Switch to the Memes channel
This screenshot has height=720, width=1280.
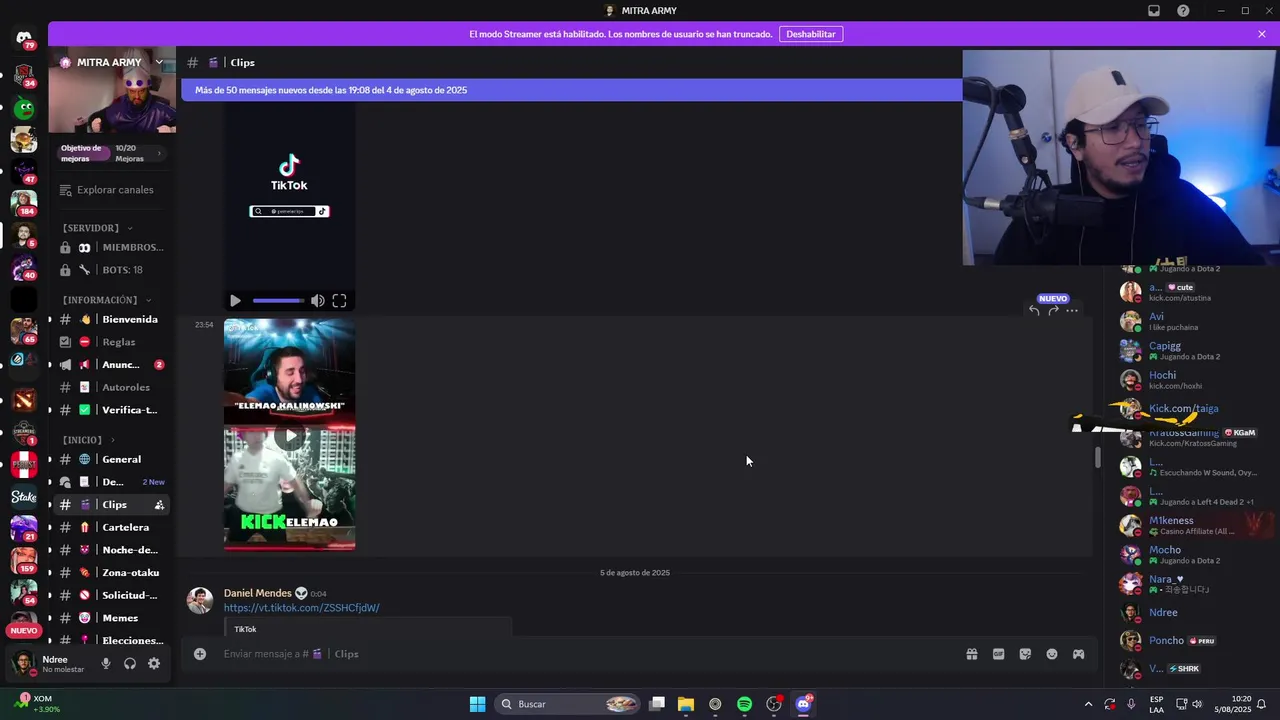[112, 618]
